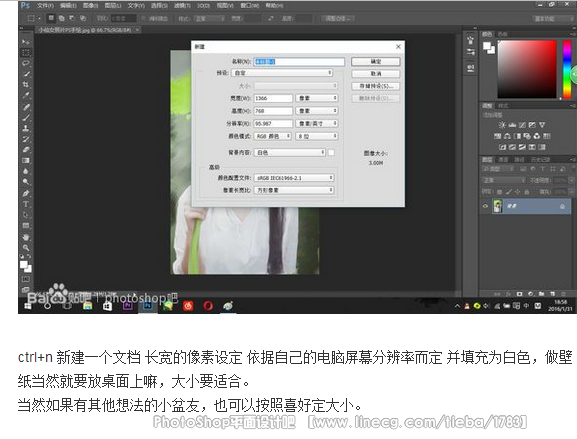Click the document name input field
This screenshot has height=439, width=577.
tap(300, 61)
